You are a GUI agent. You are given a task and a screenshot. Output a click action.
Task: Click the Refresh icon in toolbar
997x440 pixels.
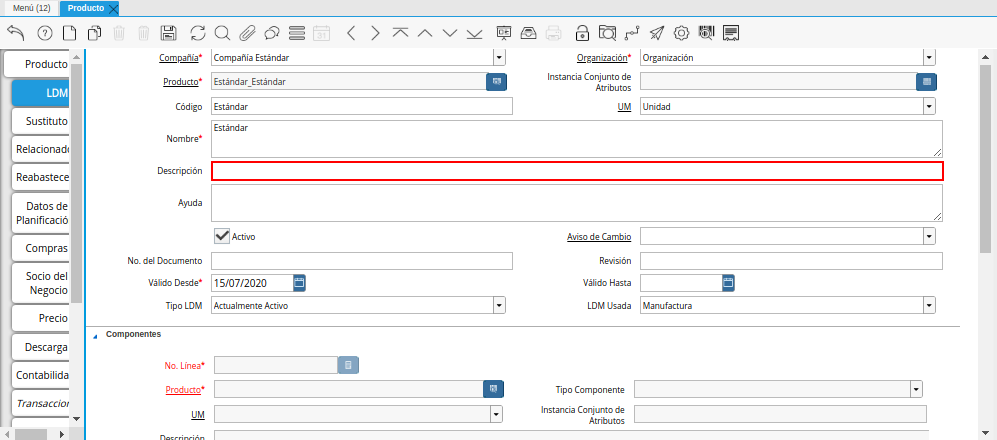(197, 33)
